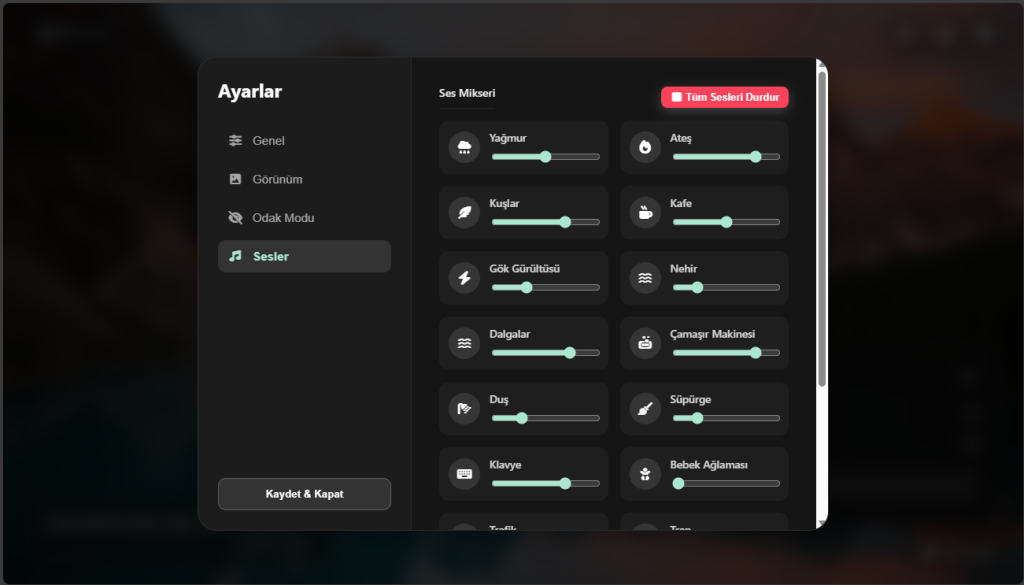This screenshot has width=1024, height=585.
Task: Click the Dalgalar waves icon
Action: tap(464, 343)
